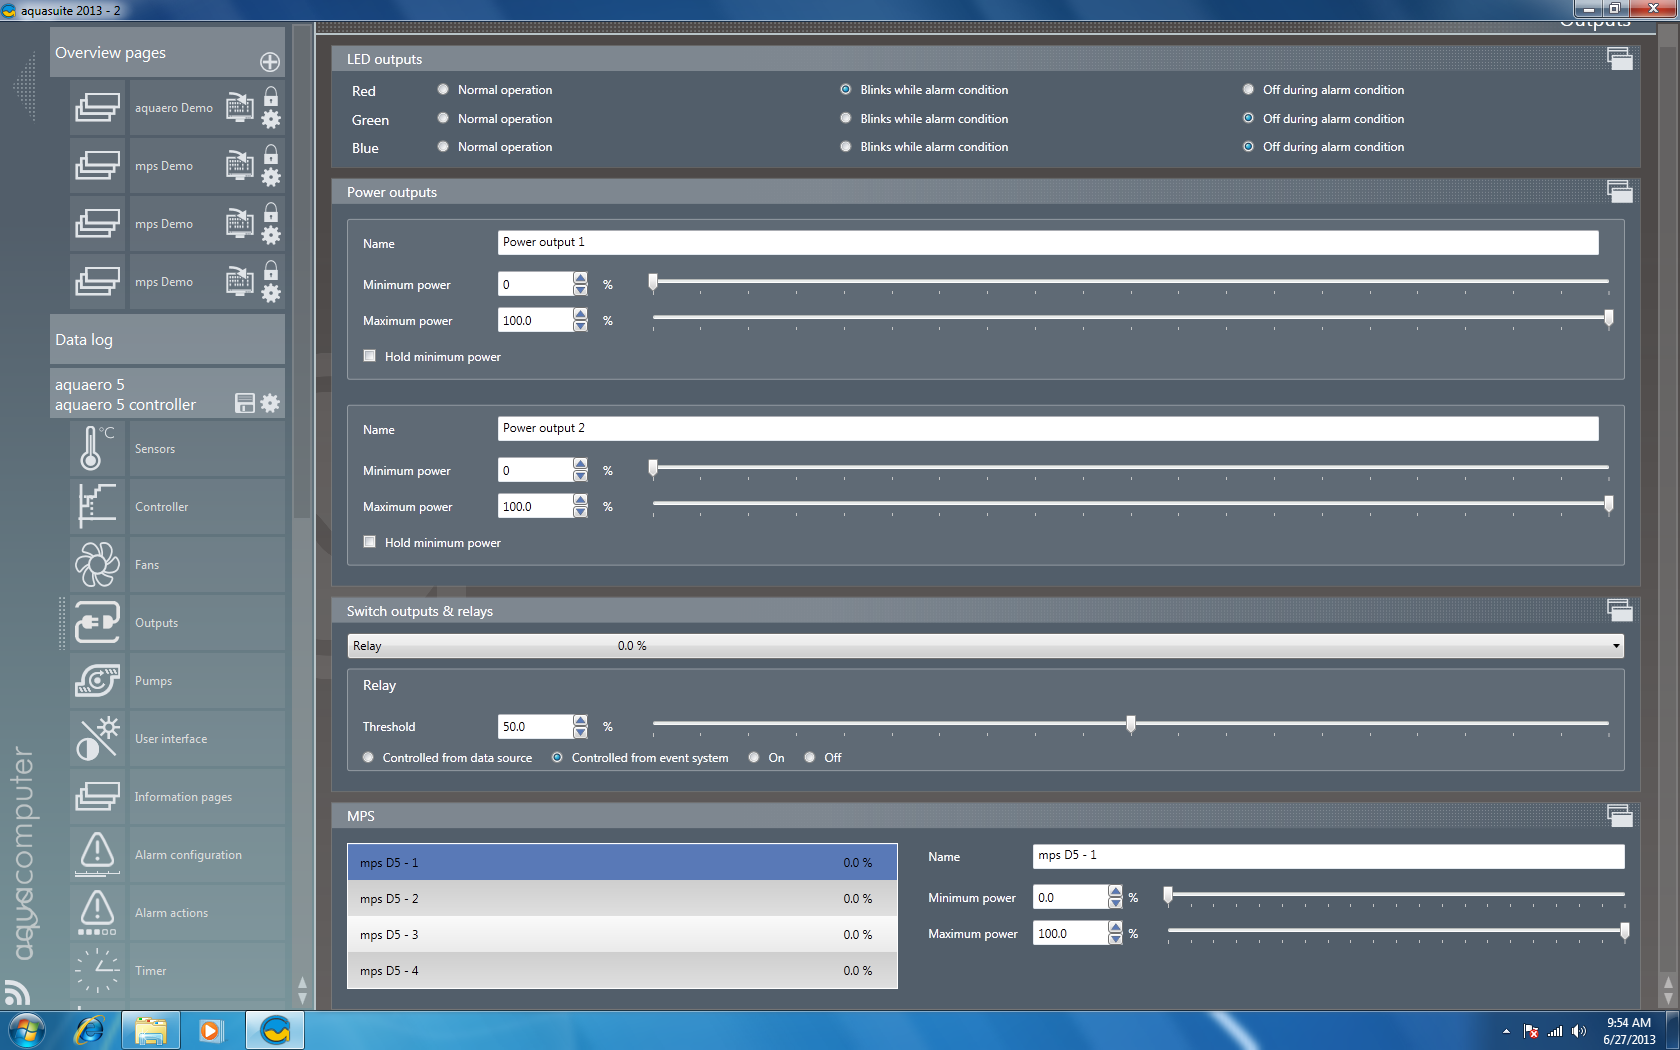
Task: Add a new overview page with plus icon
Action: coord(270,62)
